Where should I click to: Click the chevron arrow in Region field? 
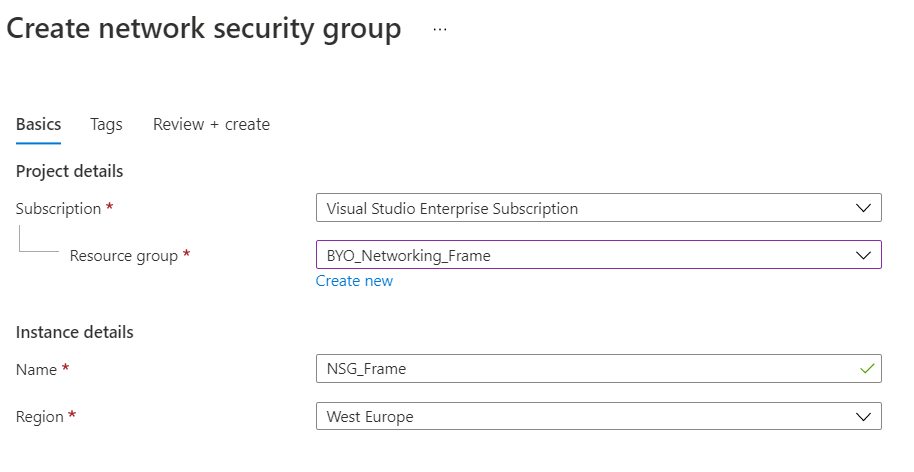click(864, 416)
